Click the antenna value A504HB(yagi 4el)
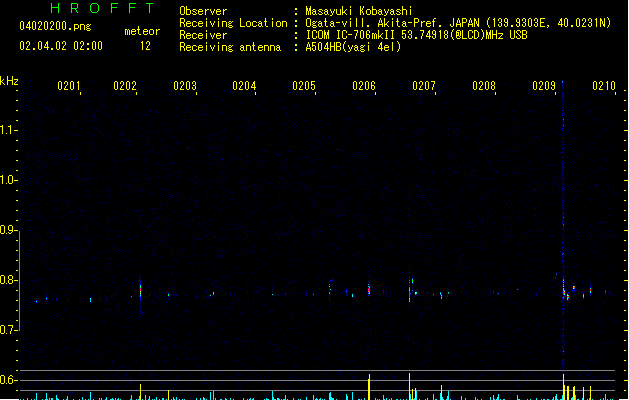Image resolution: width=629 pixels, height=400 pixels. [x=353, y=47]
